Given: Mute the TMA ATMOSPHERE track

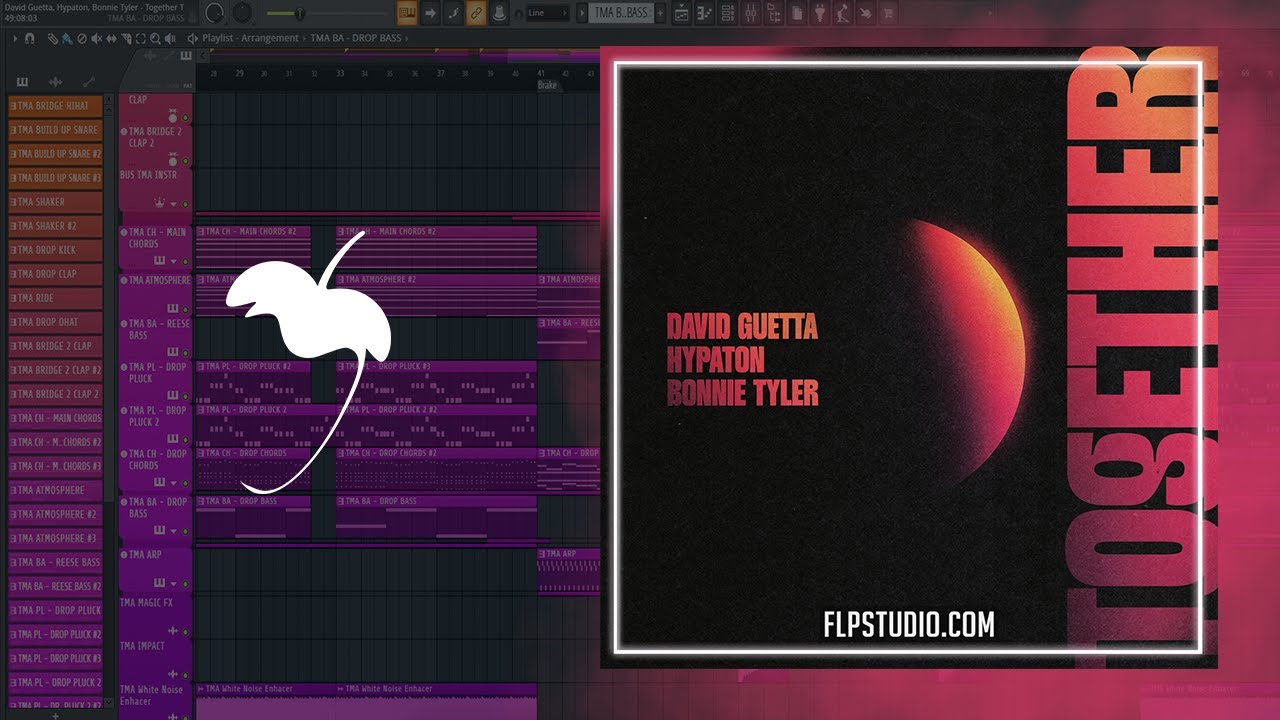Looking at the screenshot, I should click(185, 309).
